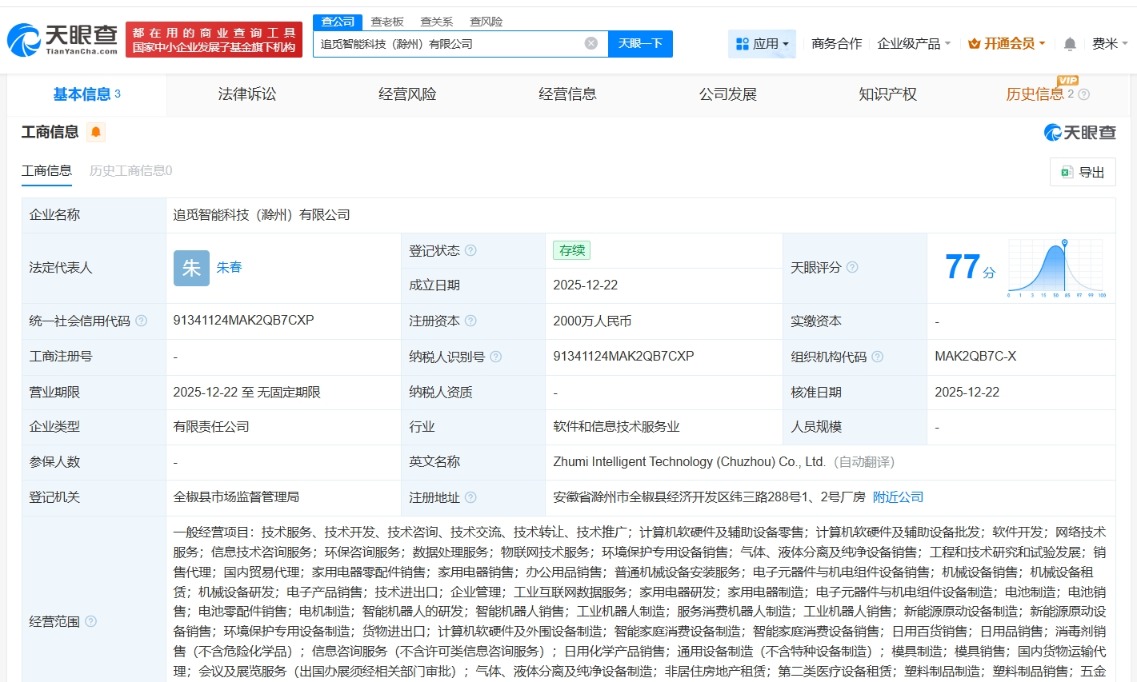Click the orange bell alert icon beside 工商信息
1137x682 pixels.
click(96, 132)
